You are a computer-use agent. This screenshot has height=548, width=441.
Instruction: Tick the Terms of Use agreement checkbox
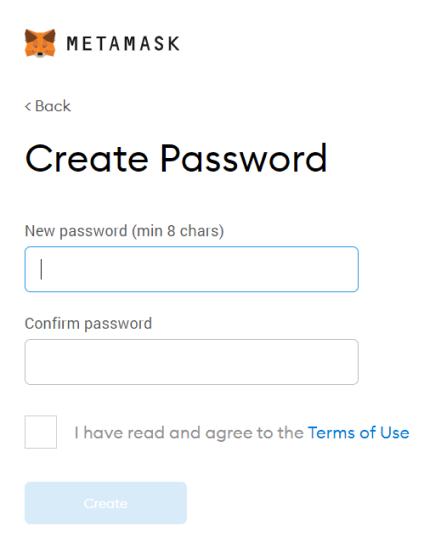pos(41,432)
